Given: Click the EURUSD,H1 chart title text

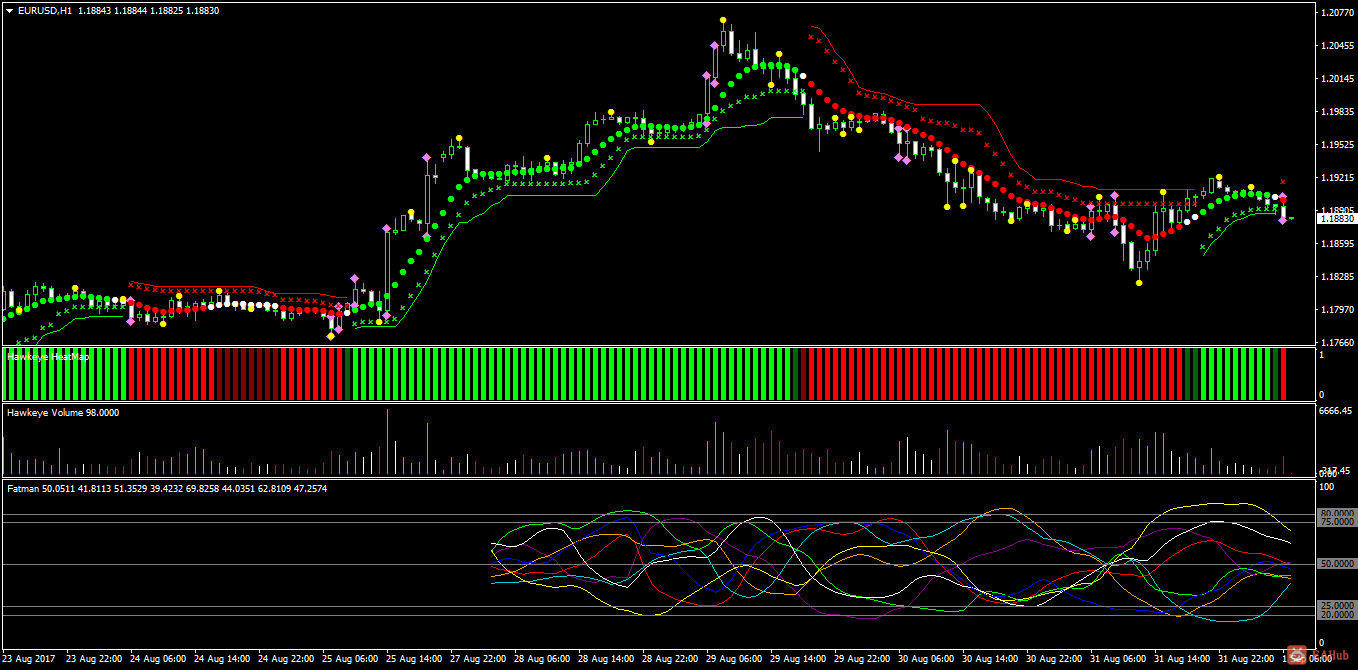Looking at the screenshot, I should tap(45, 10).
